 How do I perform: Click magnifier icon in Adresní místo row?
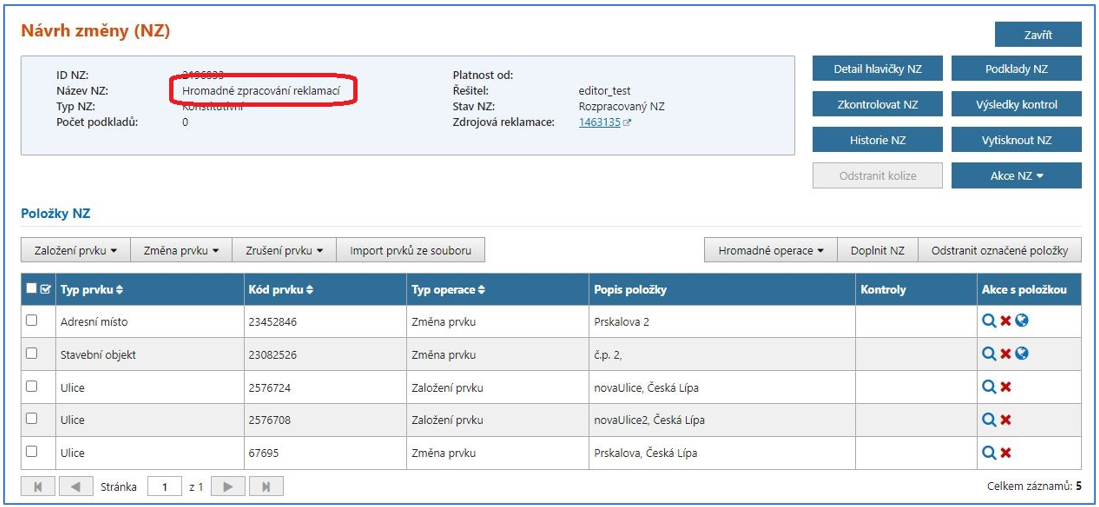(988, 322)
